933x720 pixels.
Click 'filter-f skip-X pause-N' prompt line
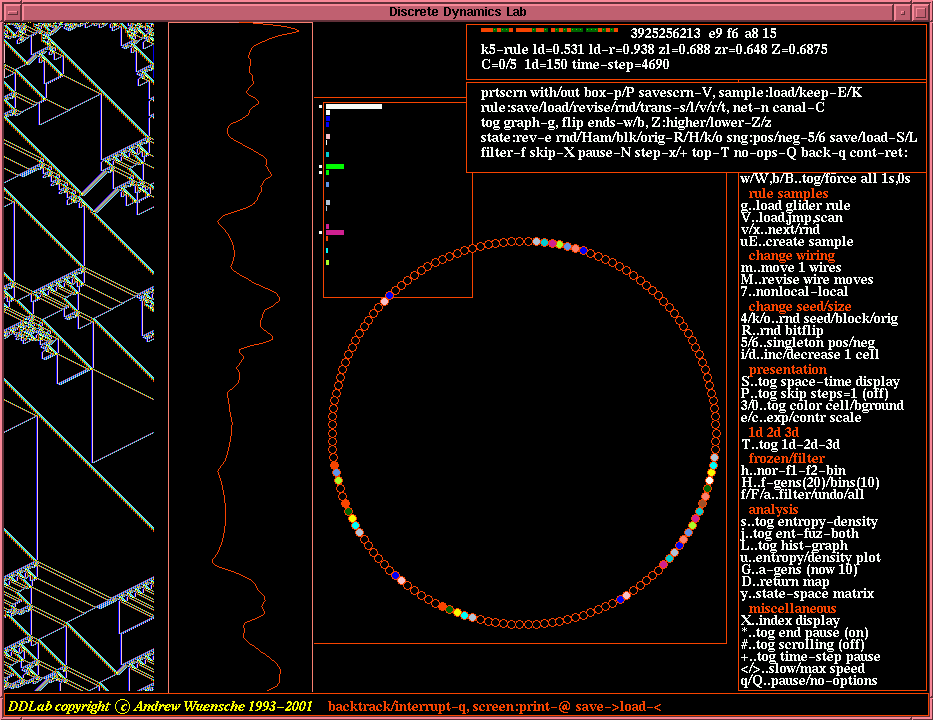(x=694, y=153)
